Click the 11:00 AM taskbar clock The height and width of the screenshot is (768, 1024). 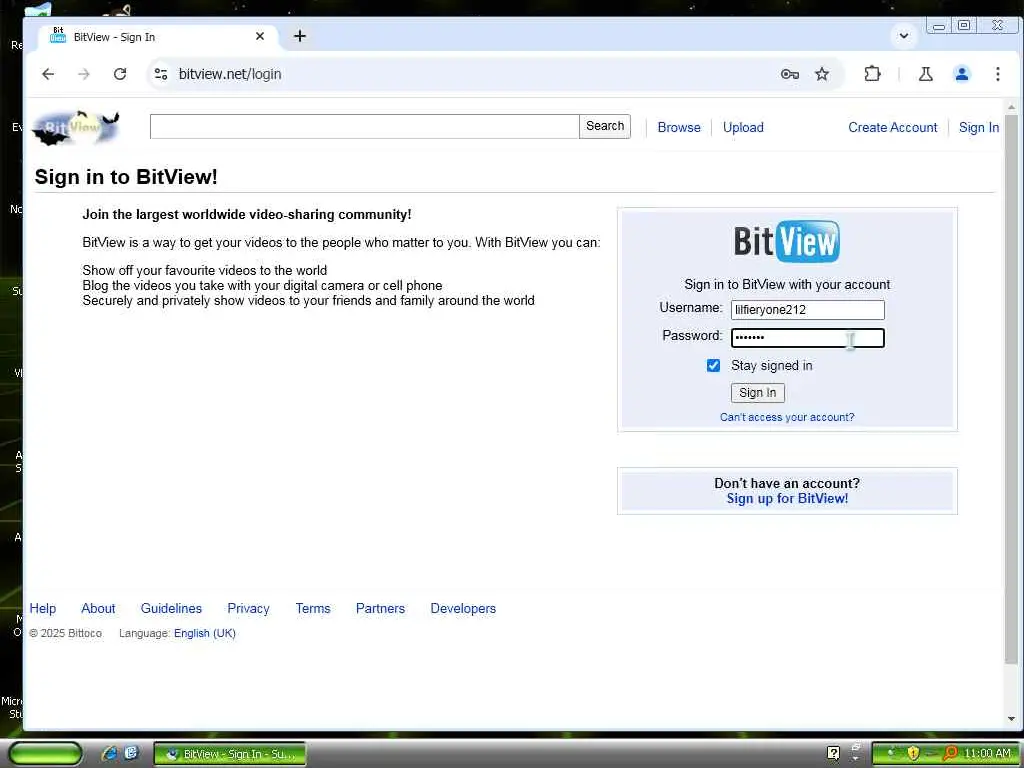coord(987,753)
